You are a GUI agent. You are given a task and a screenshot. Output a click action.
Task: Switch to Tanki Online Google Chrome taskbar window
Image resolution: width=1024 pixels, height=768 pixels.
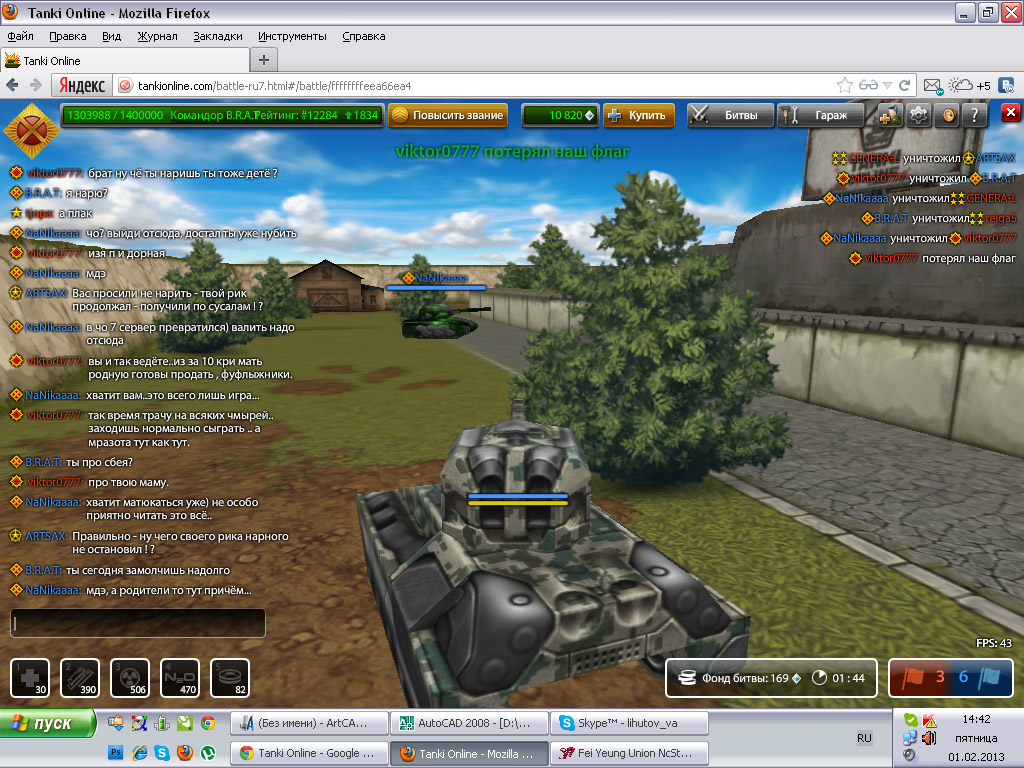308,753
